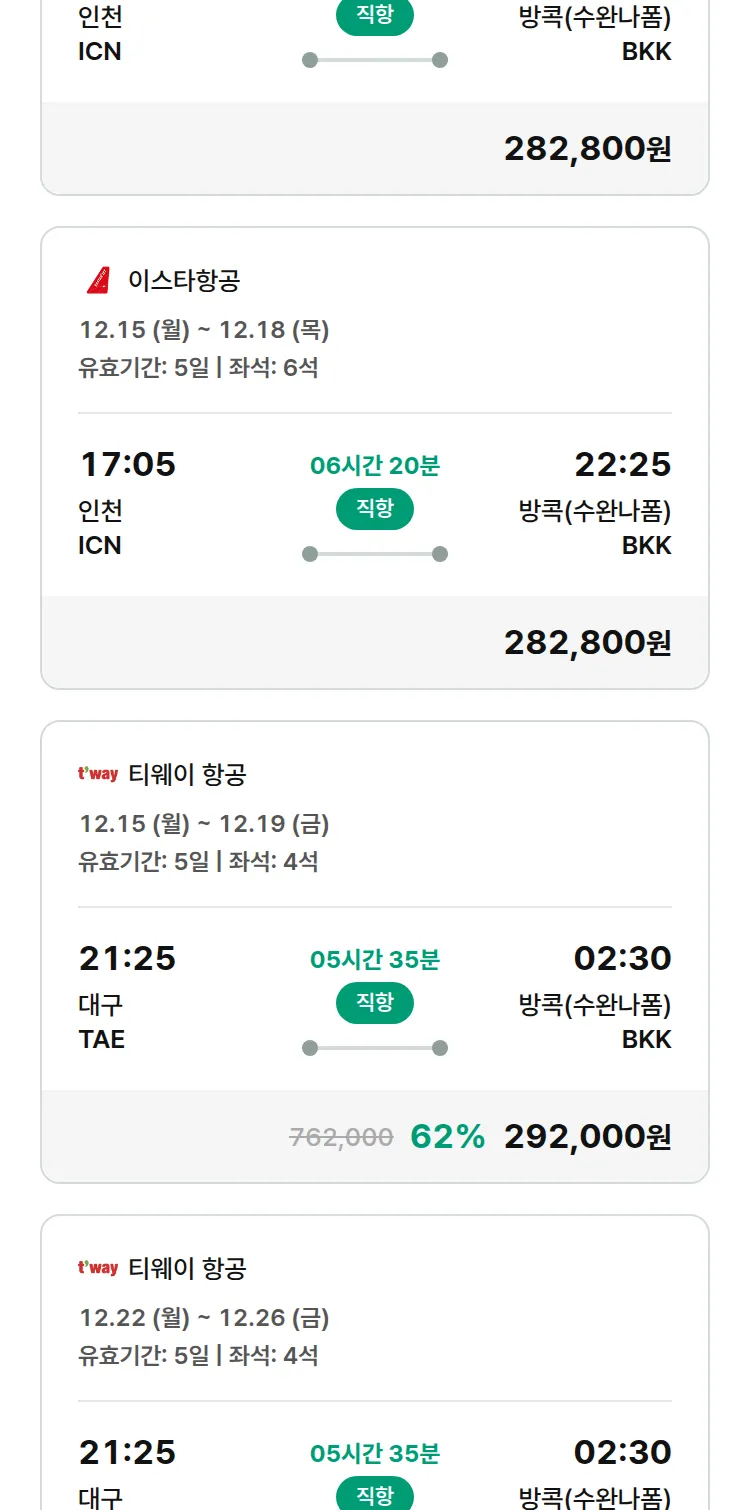750x1510 pixels.
Task: Click the 유효기간: 5일 | 좌석: 6석 info line
Action: pos(198,368)
